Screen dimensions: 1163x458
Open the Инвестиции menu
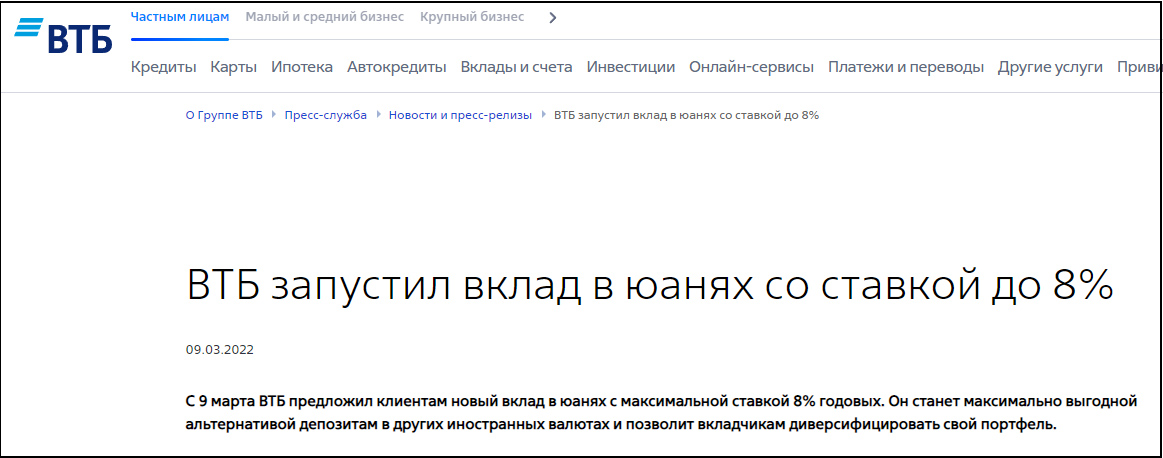pos(631,68)
